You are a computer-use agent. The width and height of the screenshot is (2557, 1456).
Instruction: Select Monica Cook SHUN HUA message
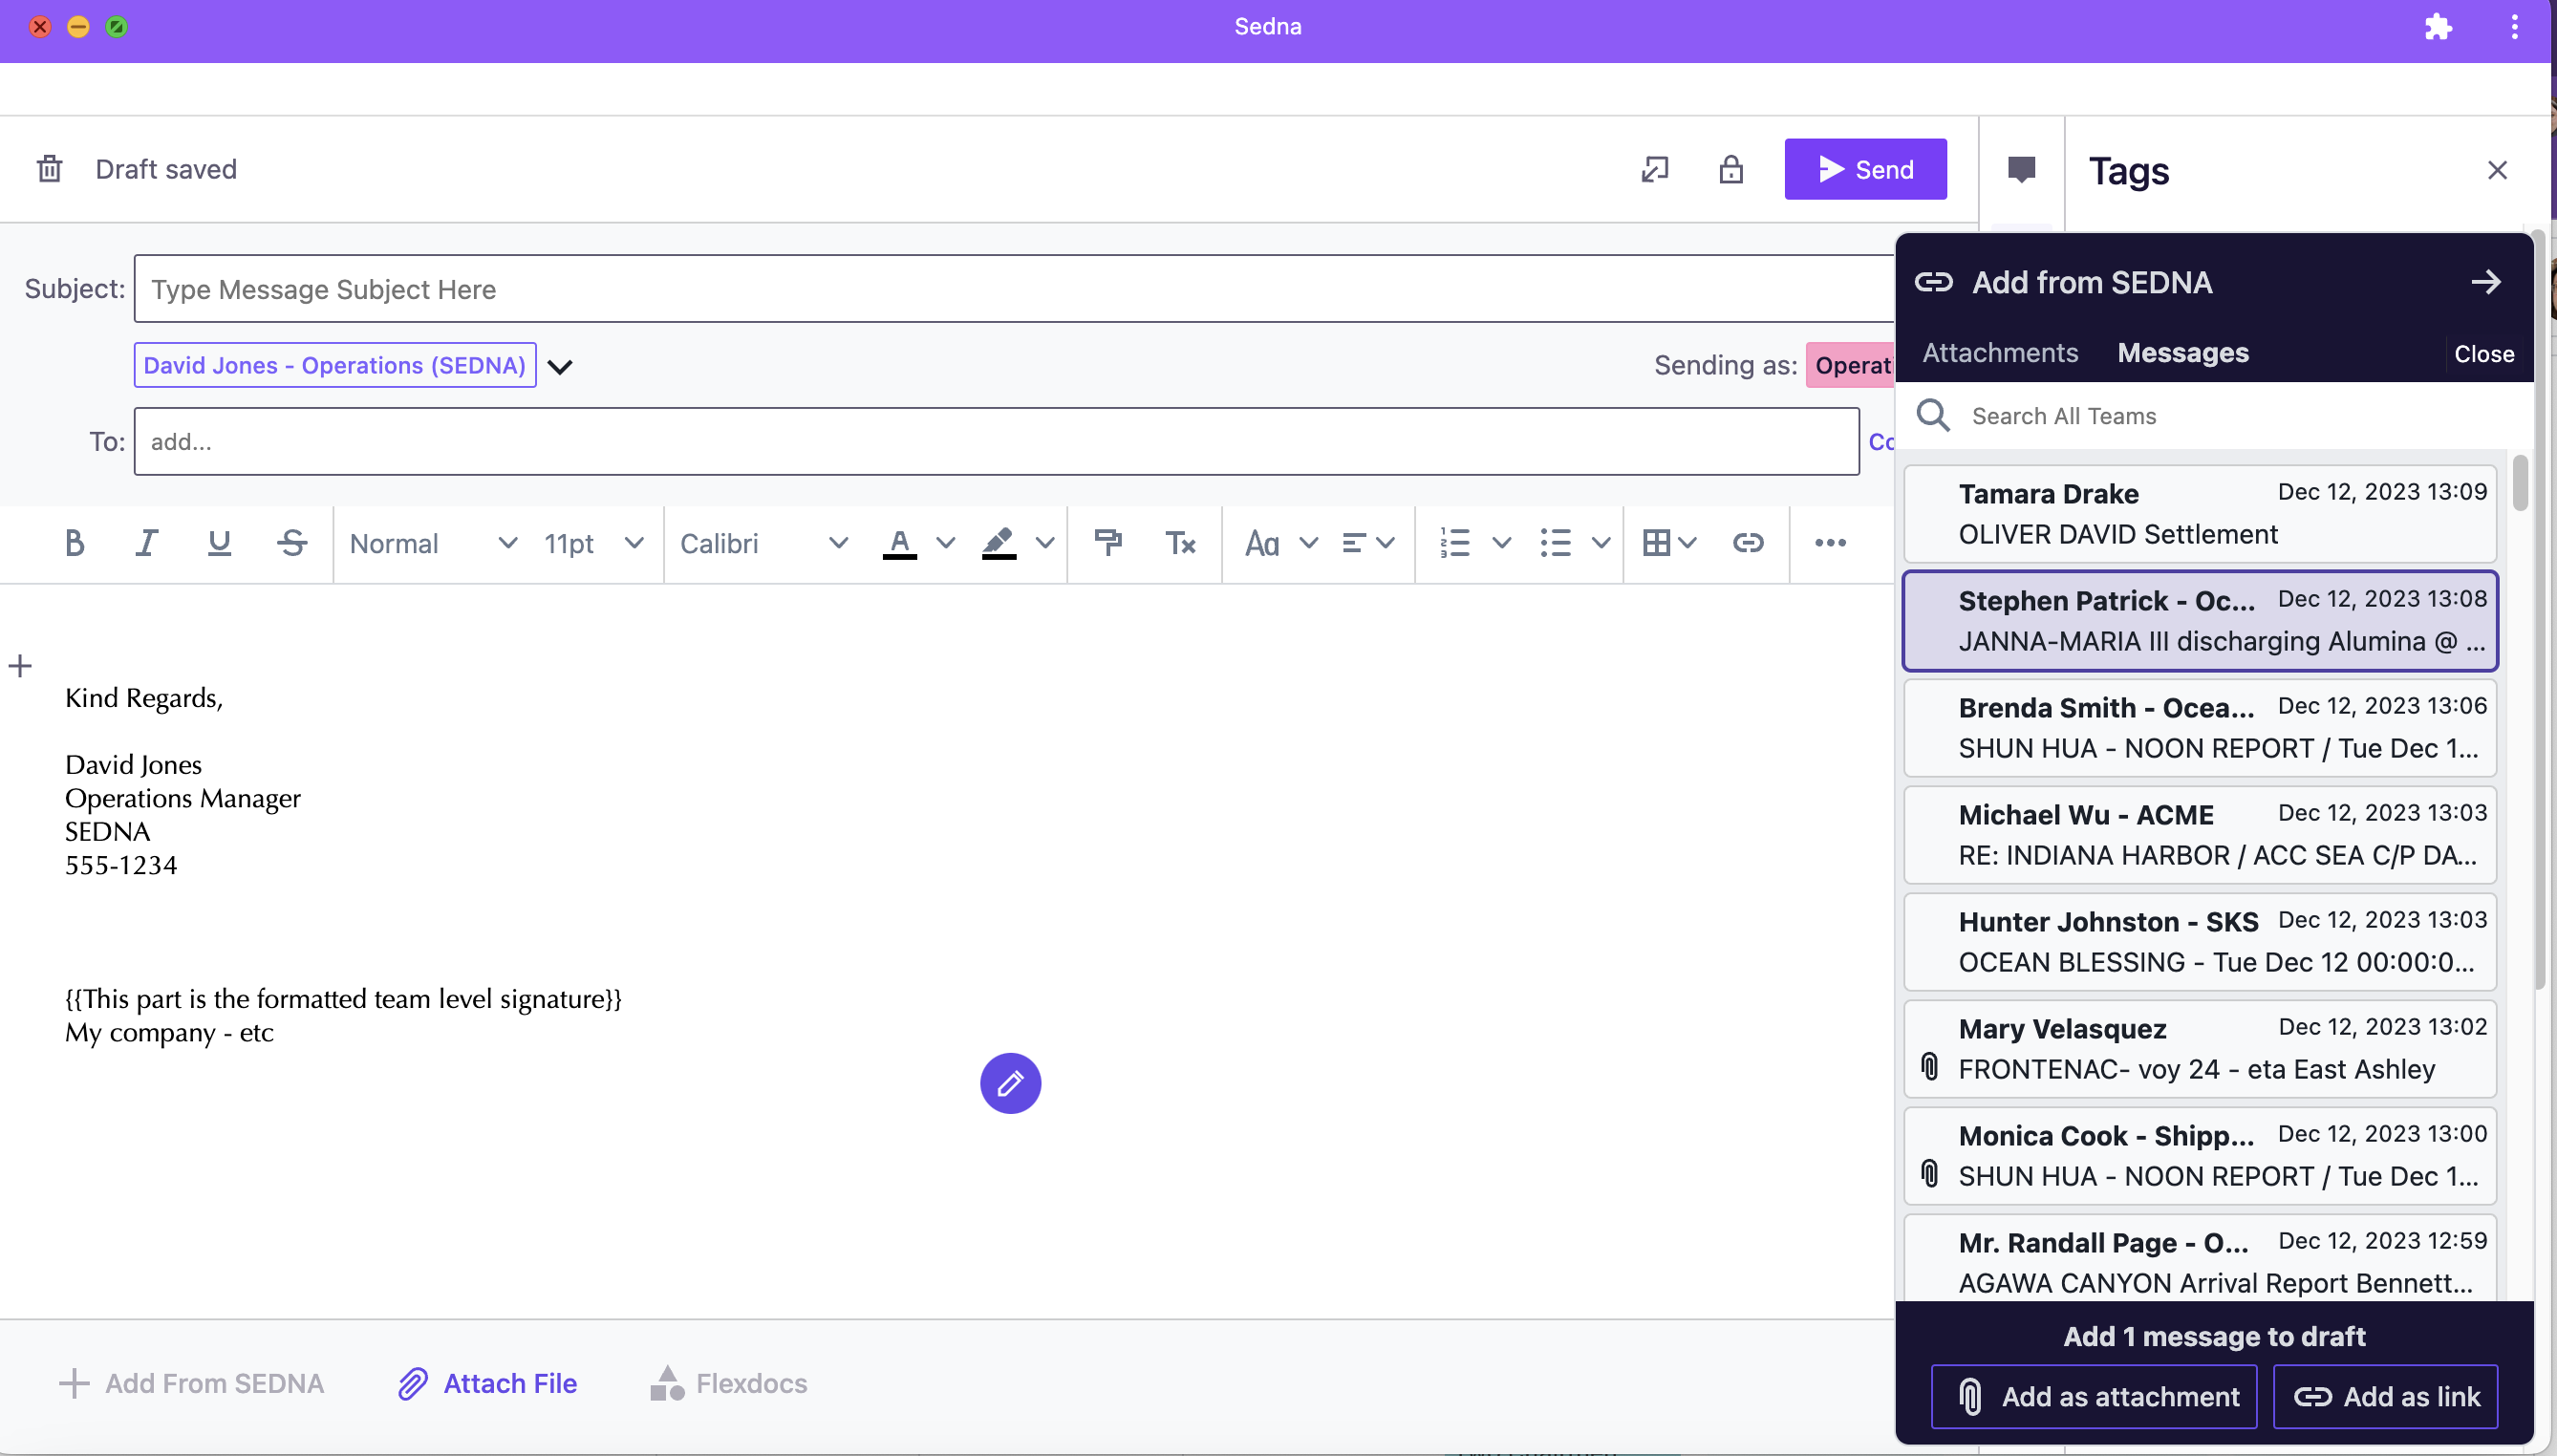point(2200,1156)
